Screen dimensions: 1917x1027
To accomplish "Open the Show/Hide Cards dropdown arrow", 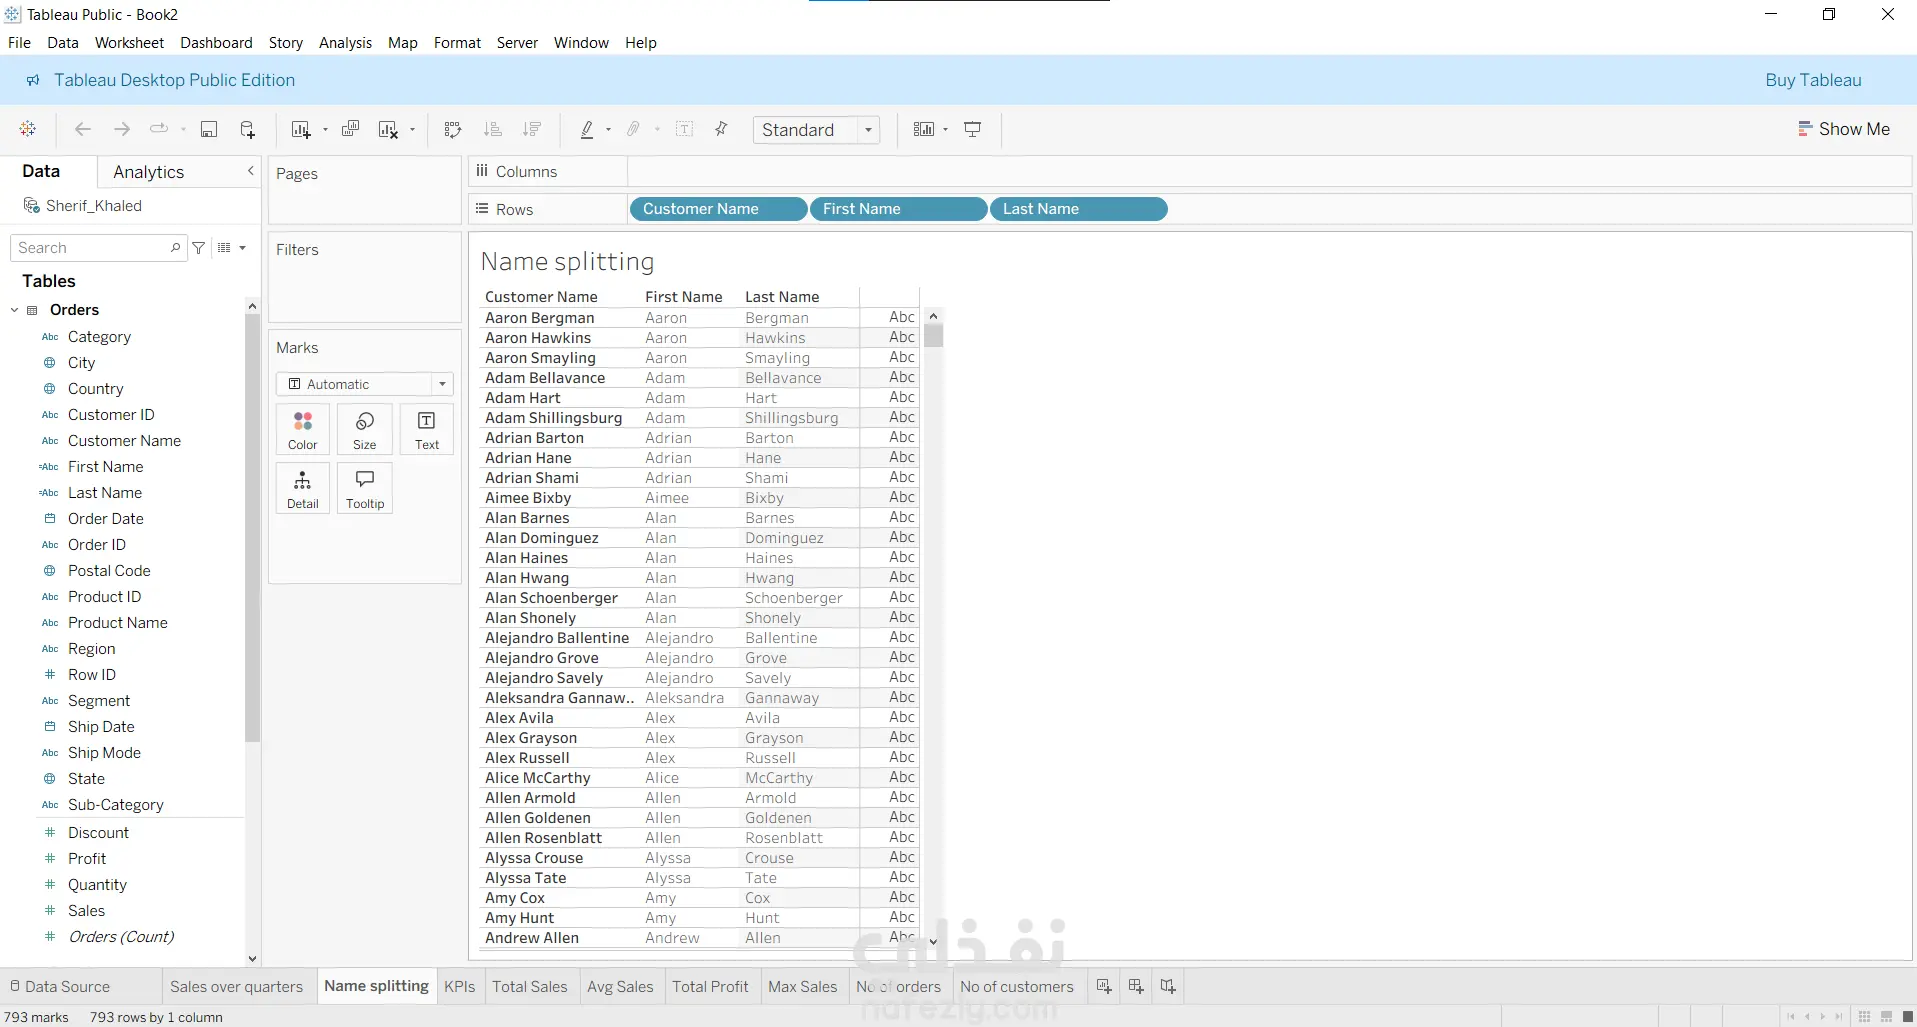I will tap(945, 130).
